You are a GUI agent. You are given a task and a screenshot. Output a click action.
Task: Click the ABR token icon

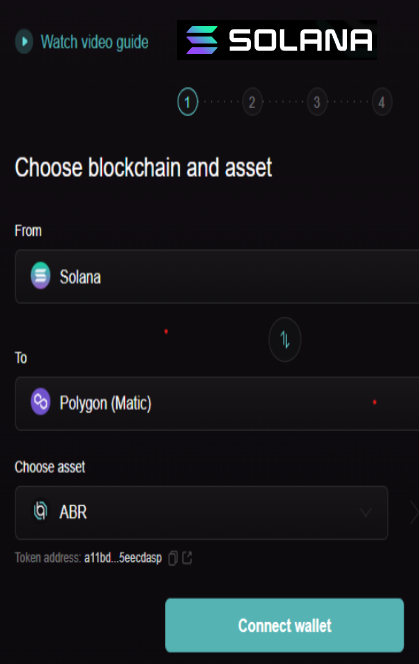[41, 511]
